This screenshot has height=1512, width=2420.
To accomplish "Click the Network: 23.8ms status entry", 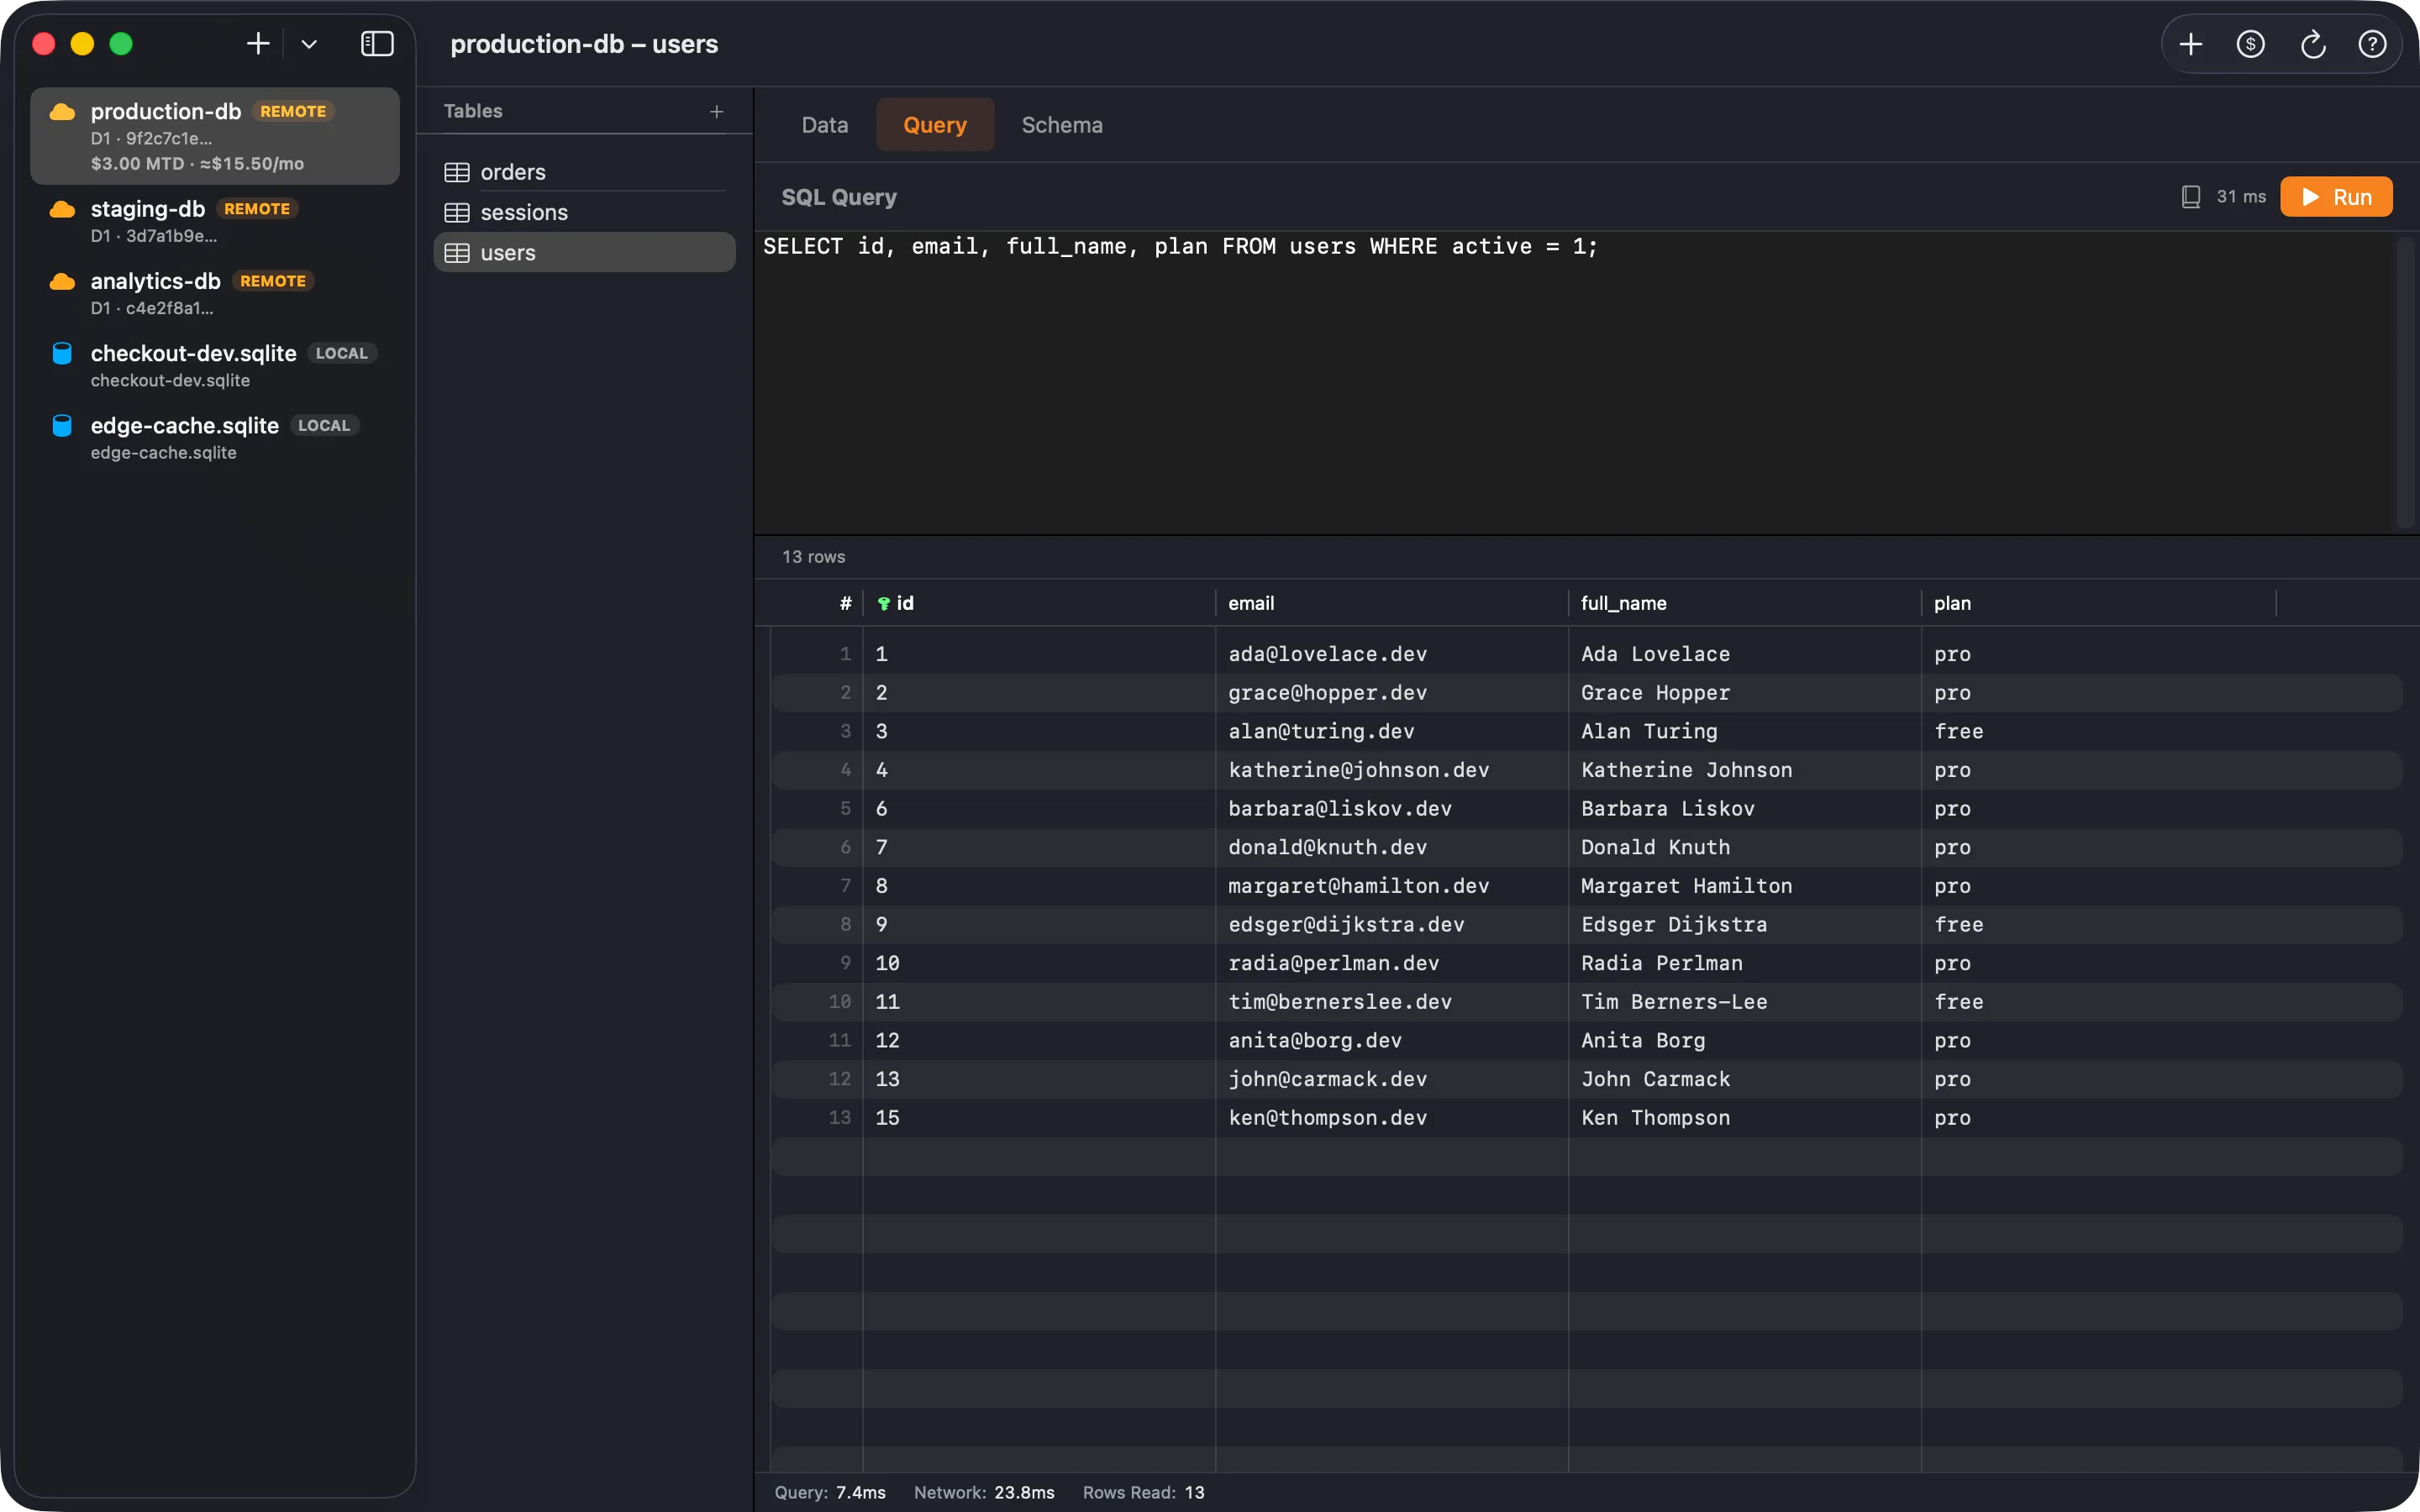I will pyautogui.click(x=984, y=1492).
